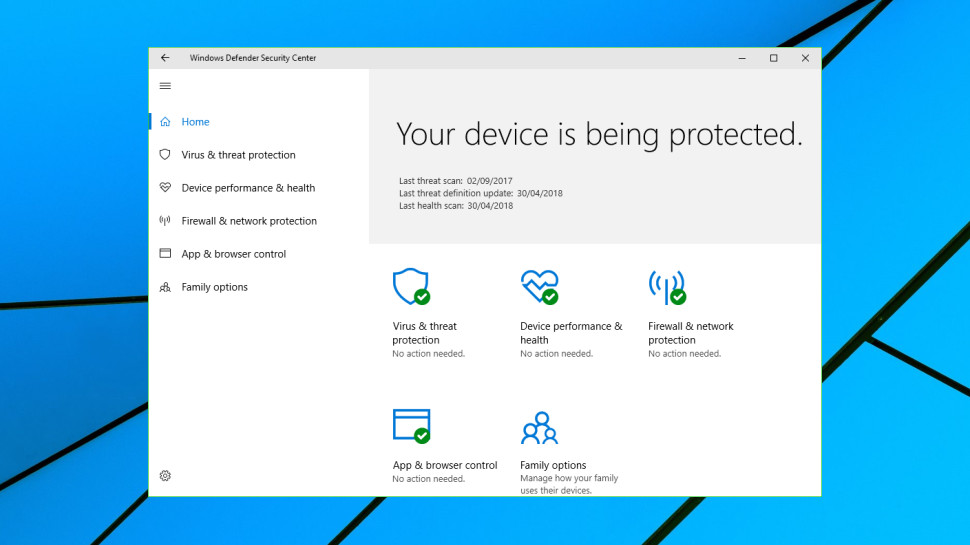Viewport: 970px width, 545px height.
Task: Click the Home house icon in sidebar
Action: (165, 122)
